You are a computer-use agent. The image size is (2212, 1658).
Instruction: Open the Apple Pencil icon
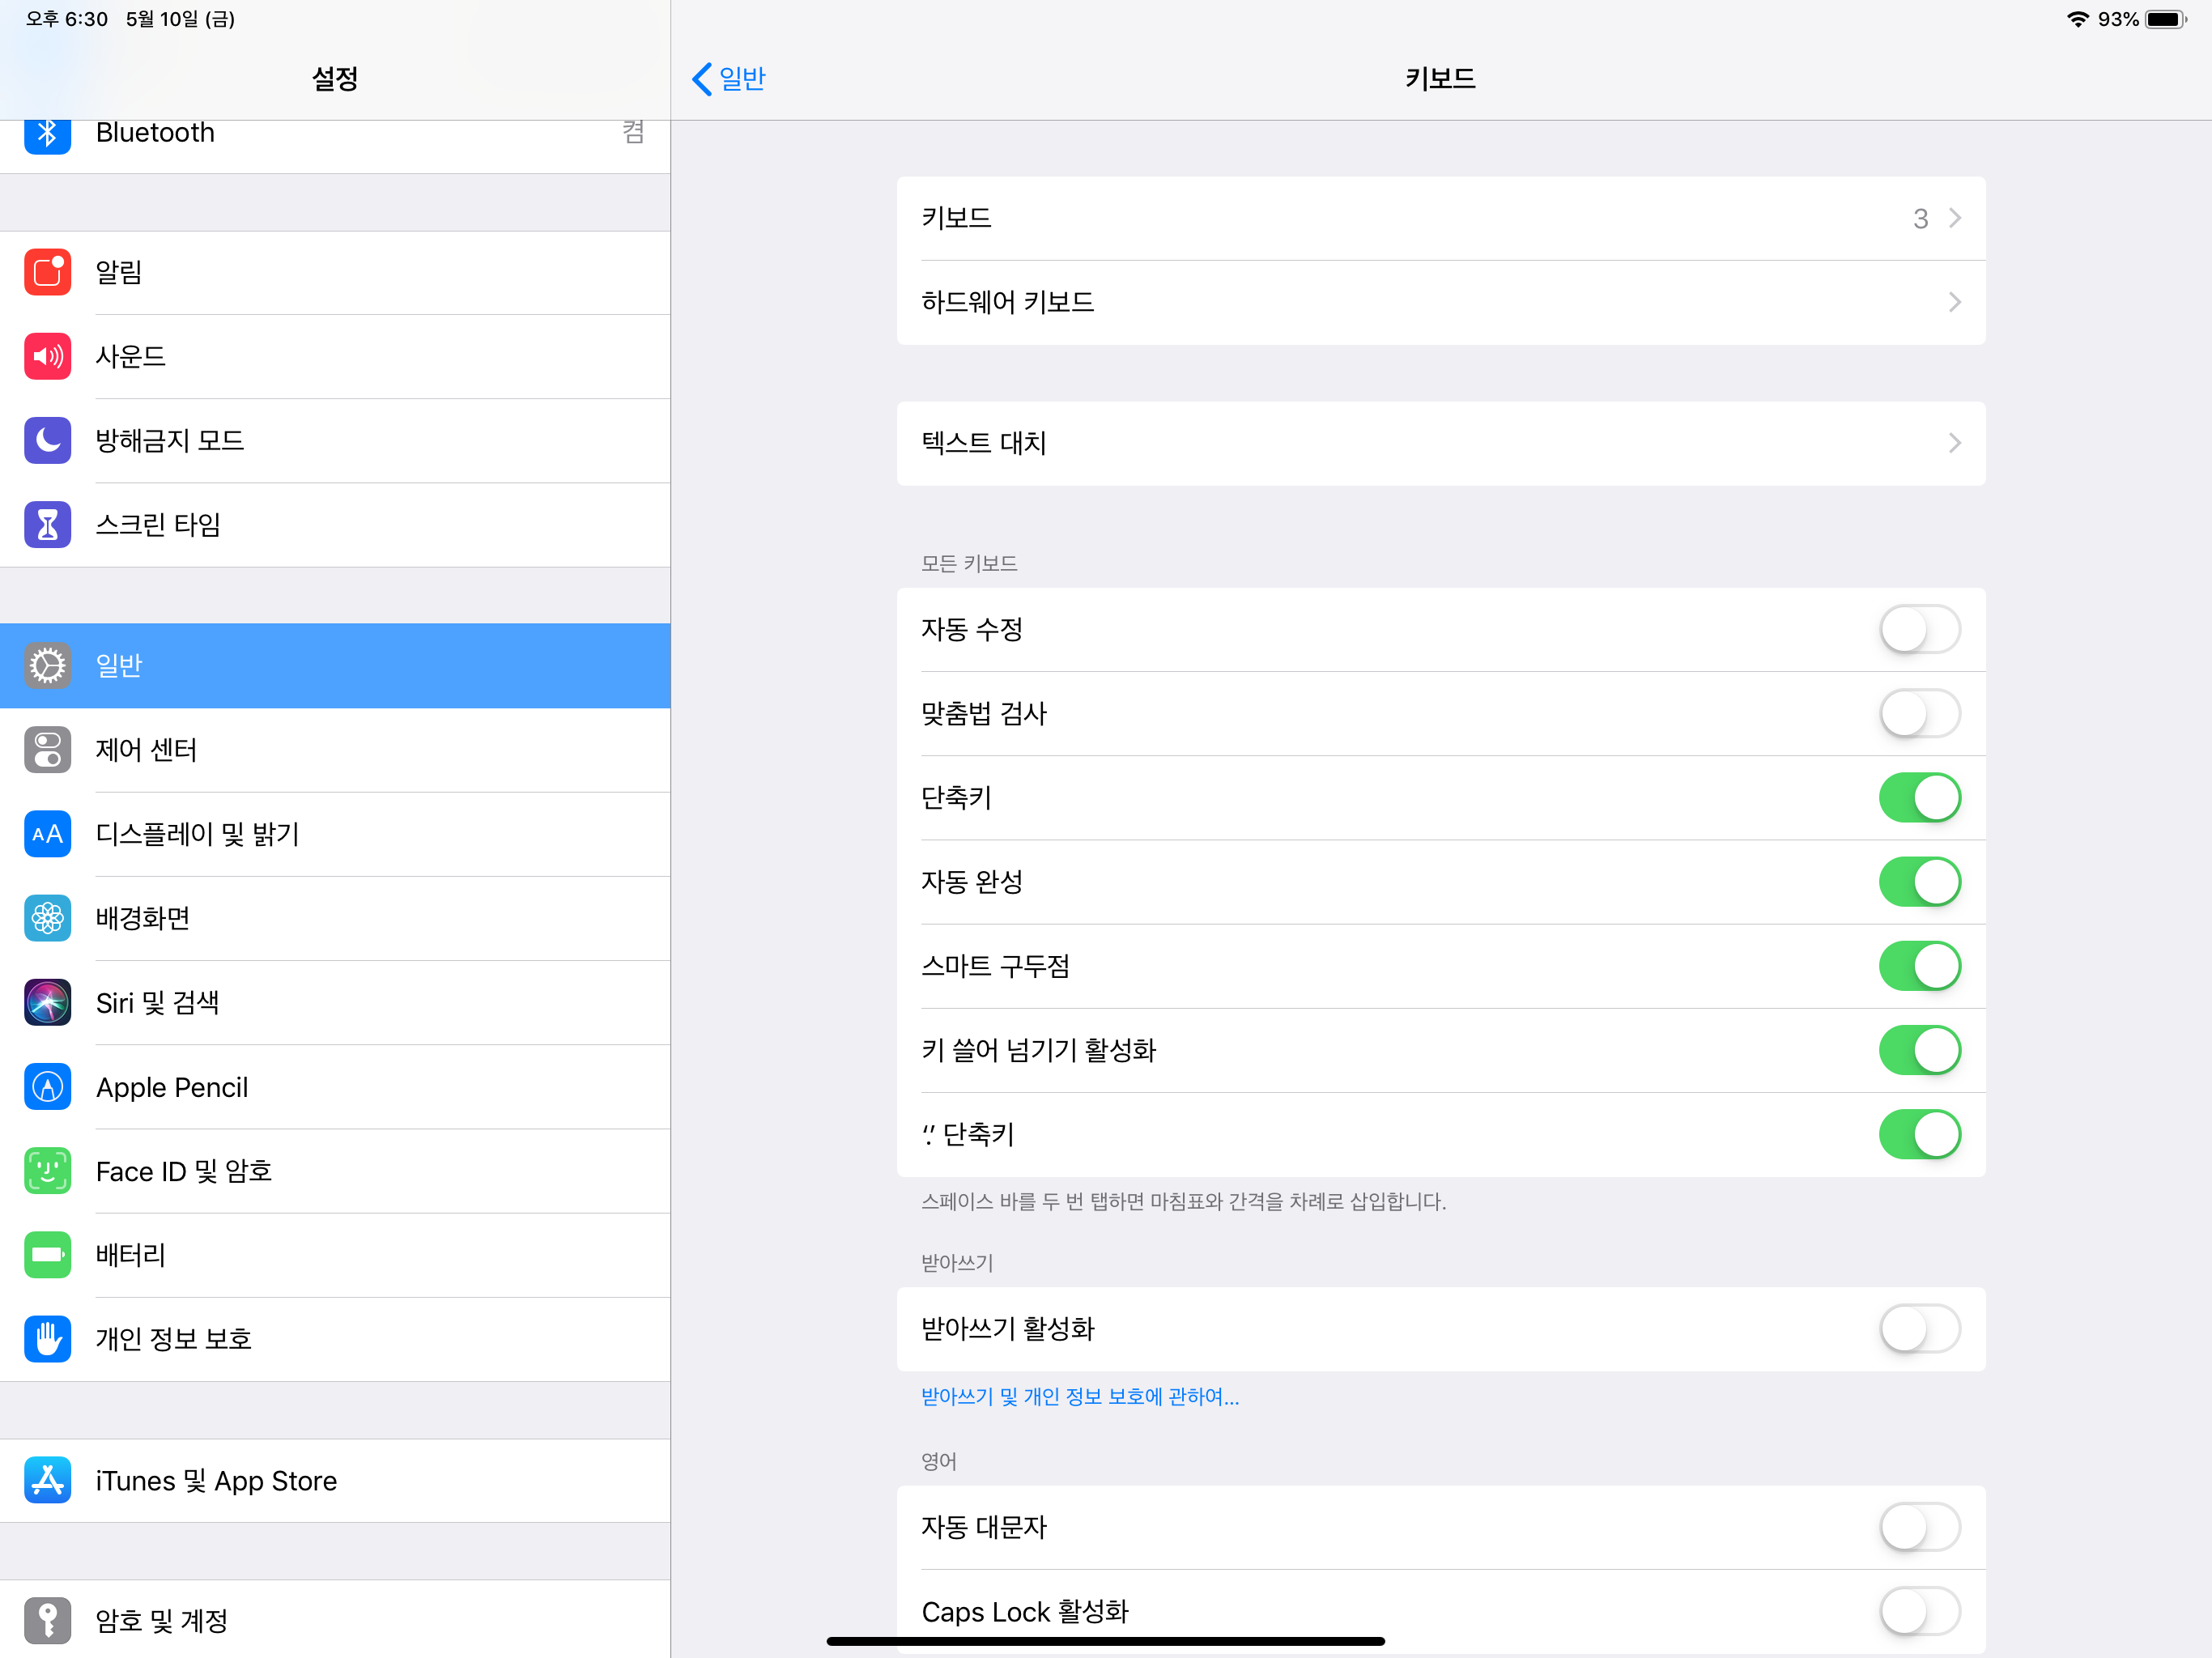point(47,1087)
